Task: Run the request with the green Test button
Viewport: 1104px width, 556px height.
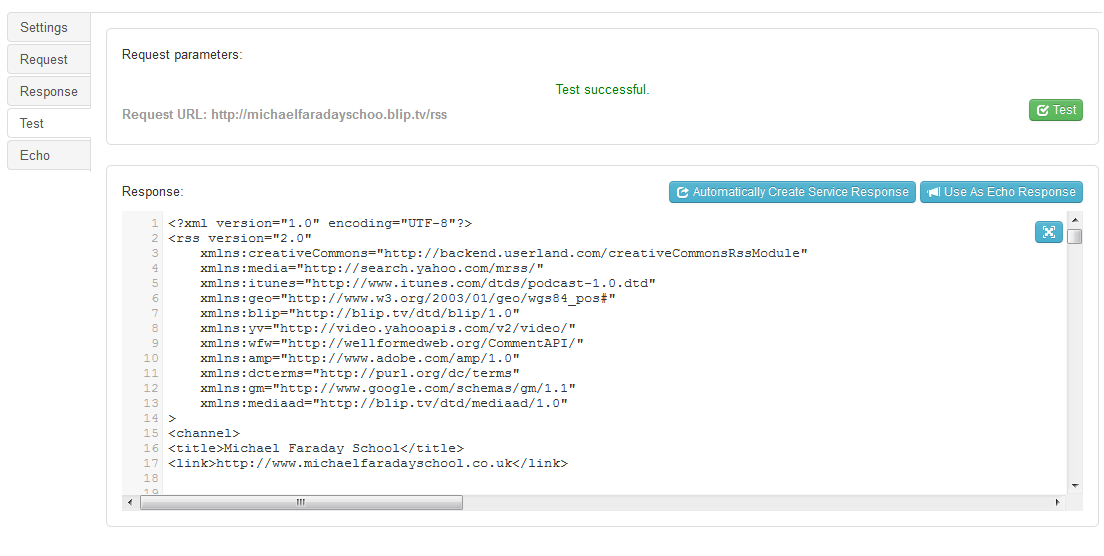Action: [x=1055, y=110]
